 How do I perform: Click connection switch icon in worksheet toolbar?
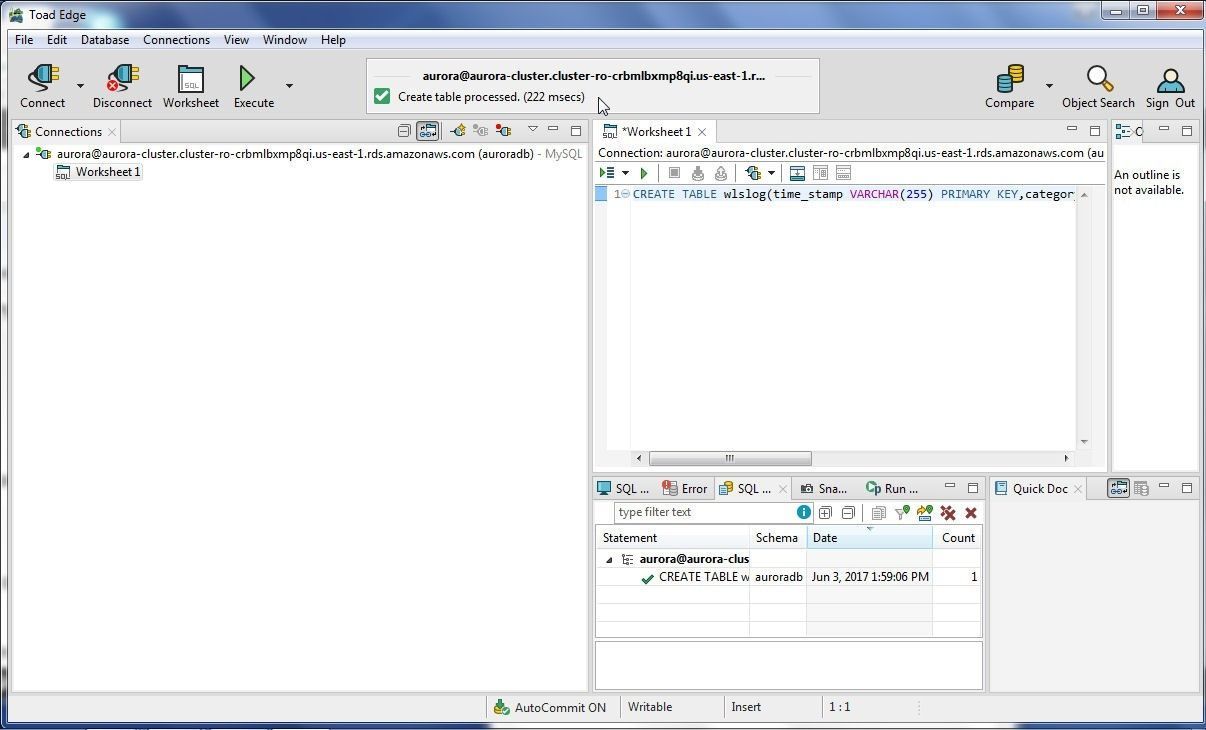753,173
